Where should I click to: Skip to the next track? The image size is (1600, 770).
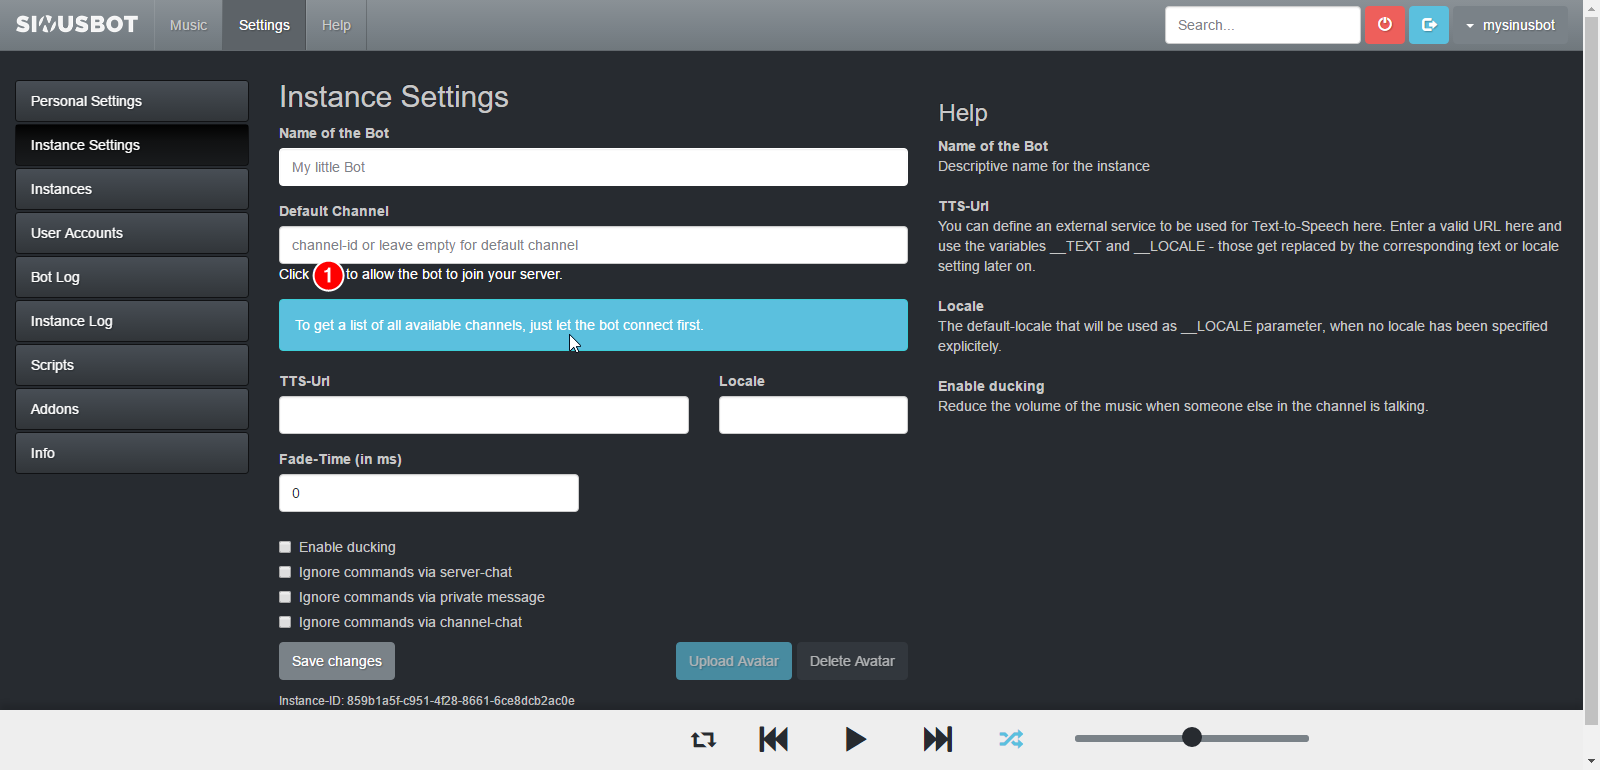[x=937, y=740]
